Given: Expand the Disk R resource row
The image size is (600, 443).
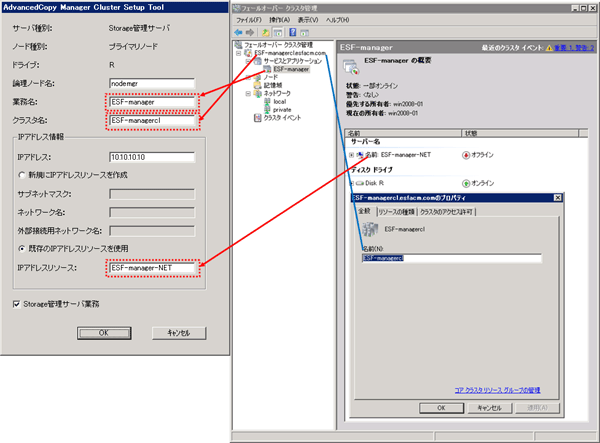Looking at the screenshot, I should click(x=351, y=183).
